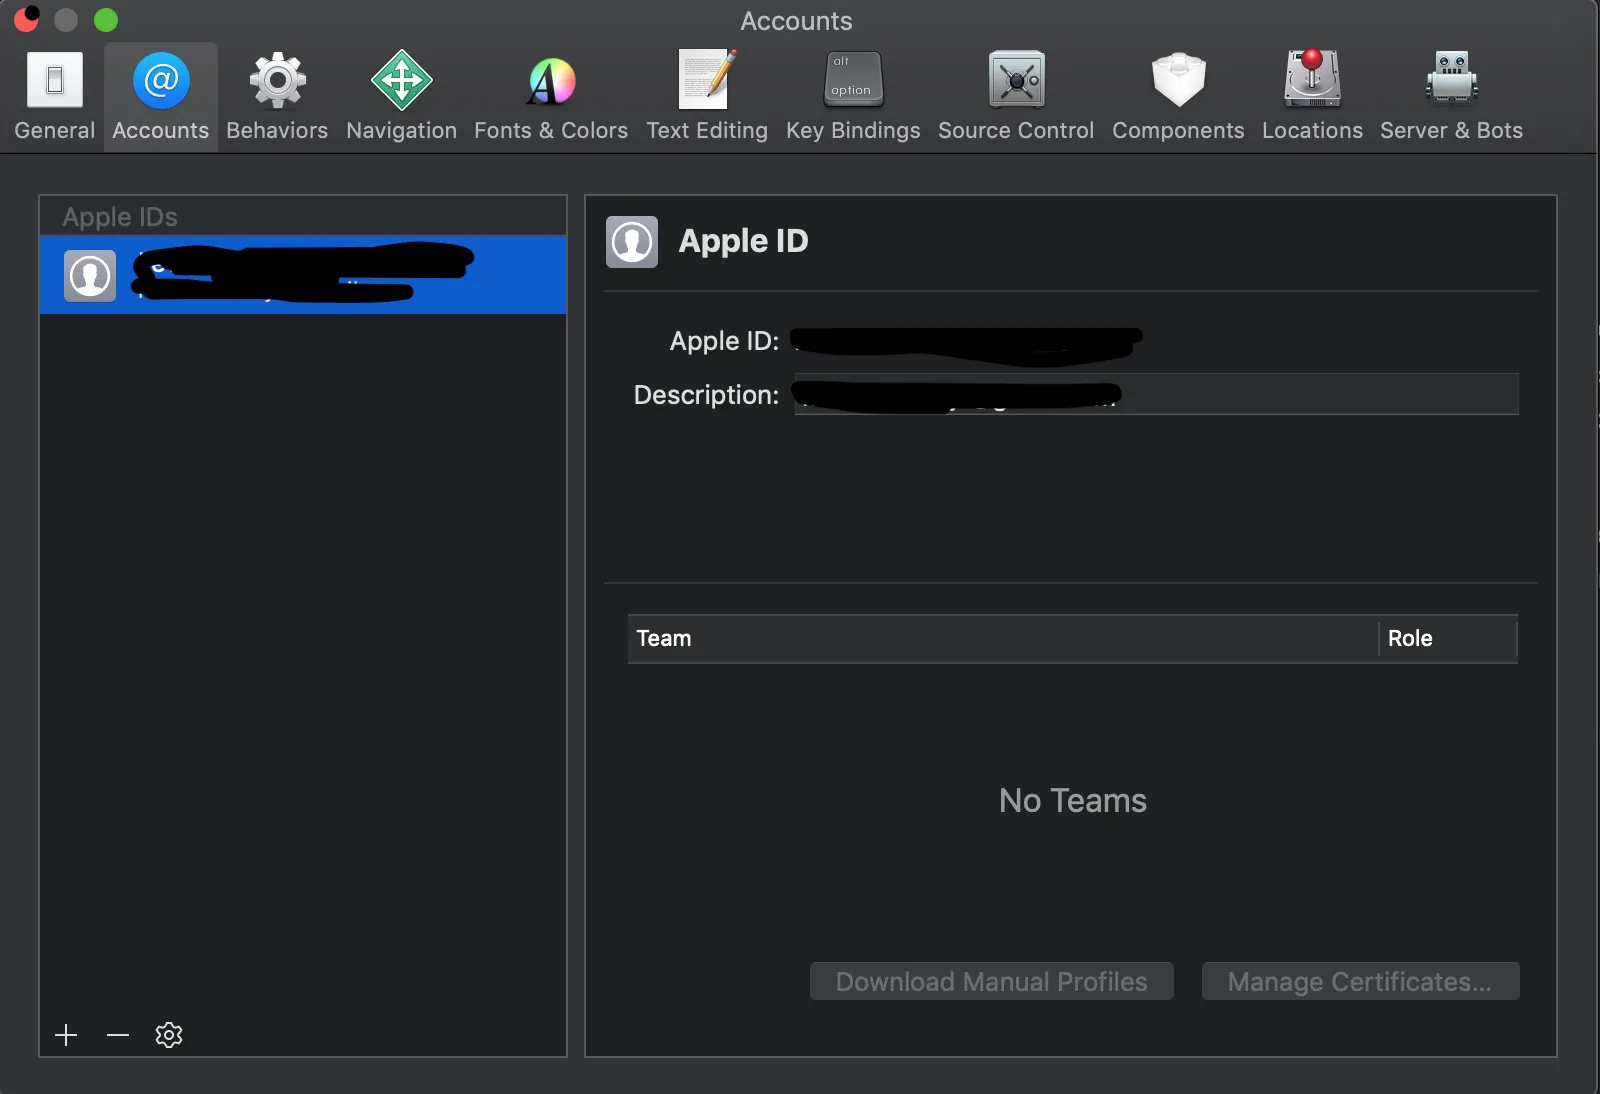Sort by the Team column header
Viewport: 1600px width, 1094px height.
[x=1003, y=639]
